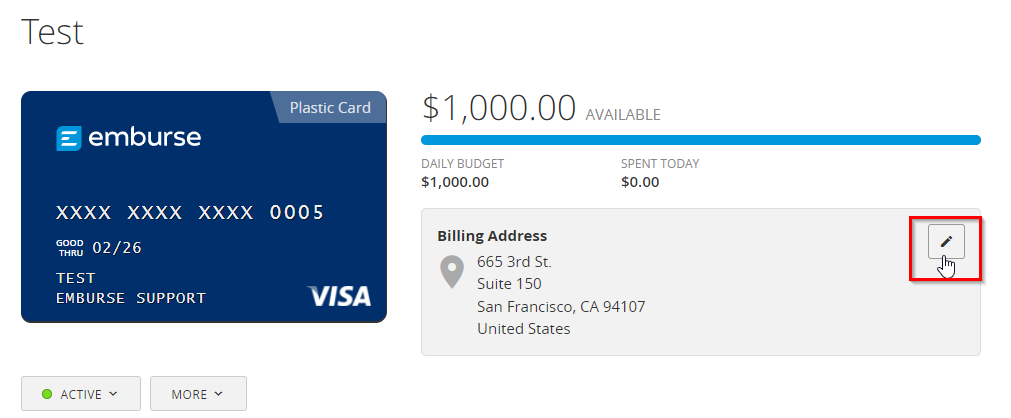Click the Spent Today $0.00 value
This screenshot has width=1011, height=418.
pos(640,182)
